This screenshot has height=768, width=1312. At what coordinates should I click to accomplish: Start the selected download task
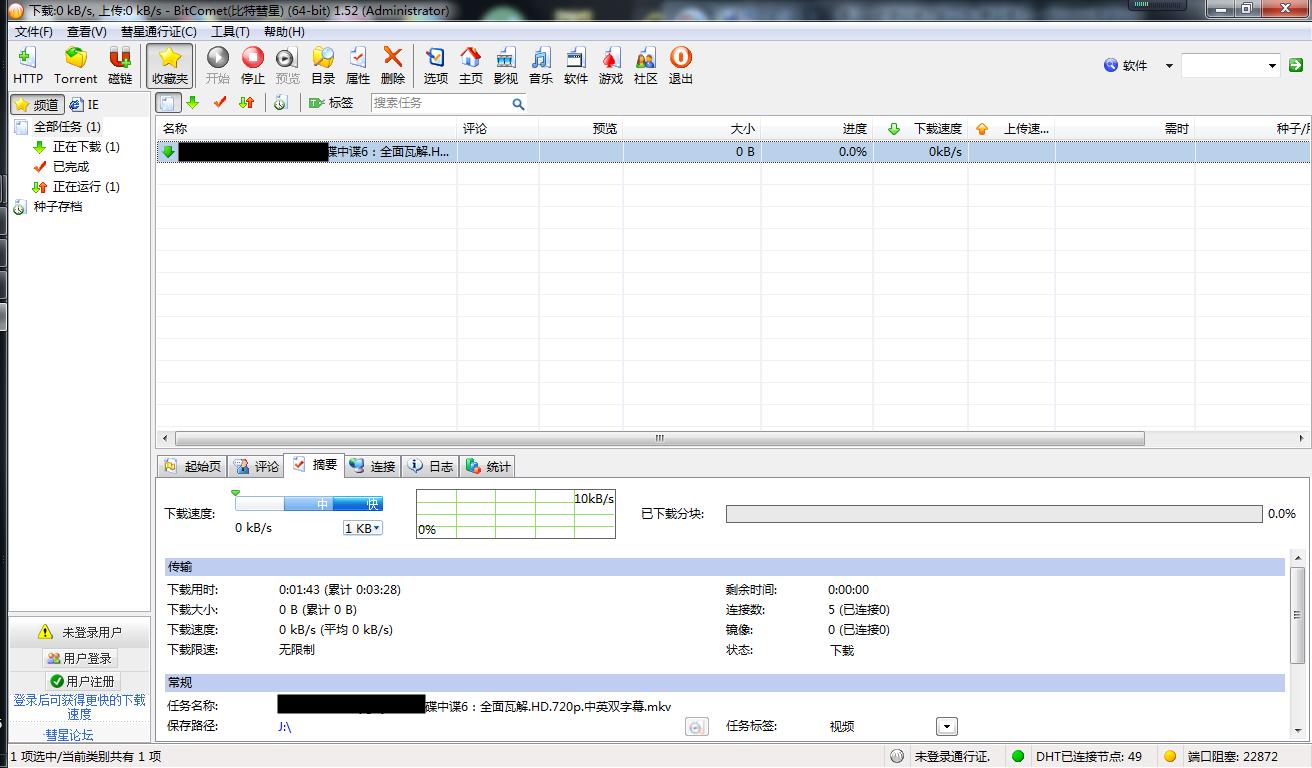(217, 65)
